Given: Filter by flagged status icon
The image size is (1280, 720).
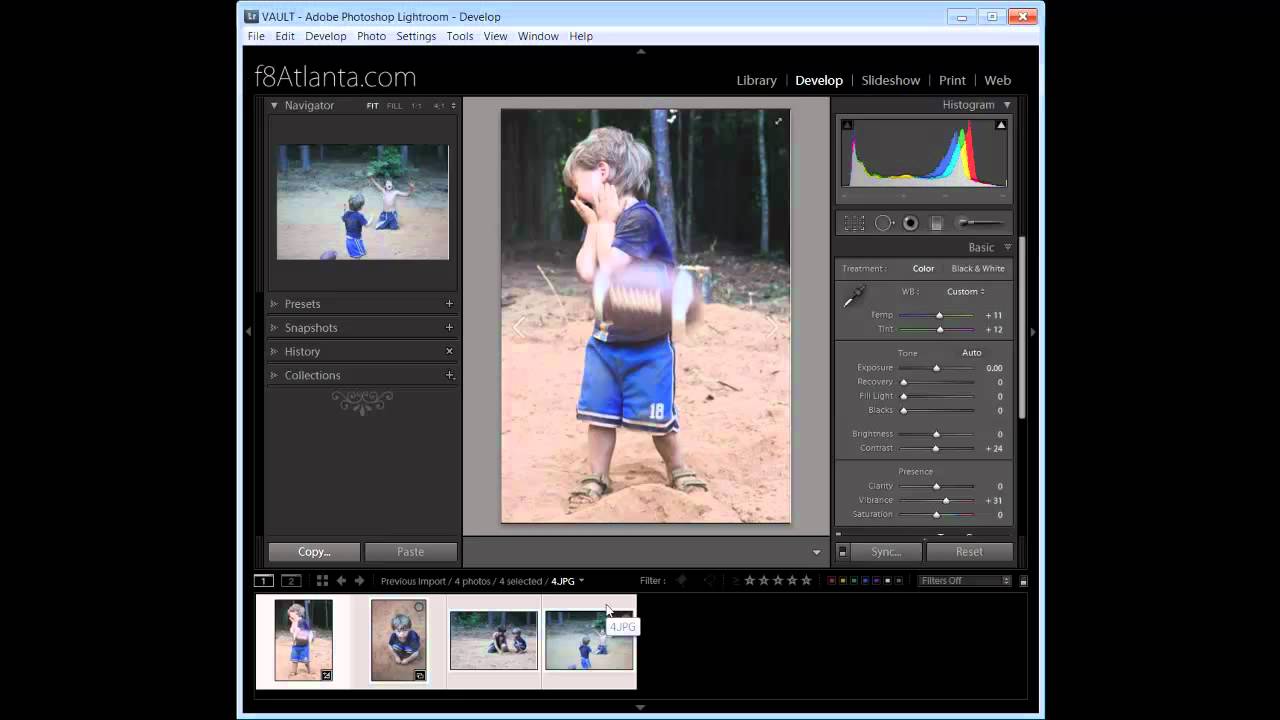Looking at the screenshot, I should 682,581.
